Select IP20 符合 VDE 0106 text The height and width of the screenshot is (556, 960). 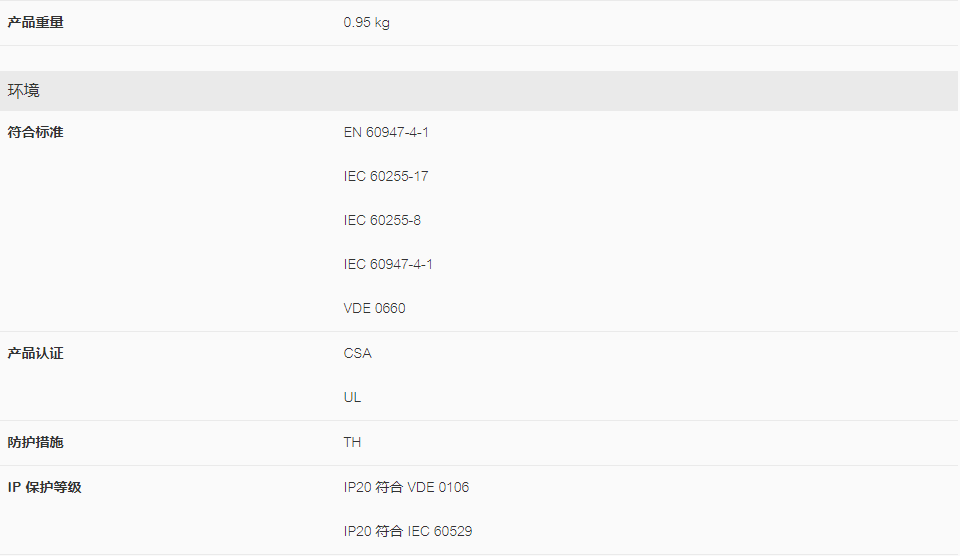point(406,487)
